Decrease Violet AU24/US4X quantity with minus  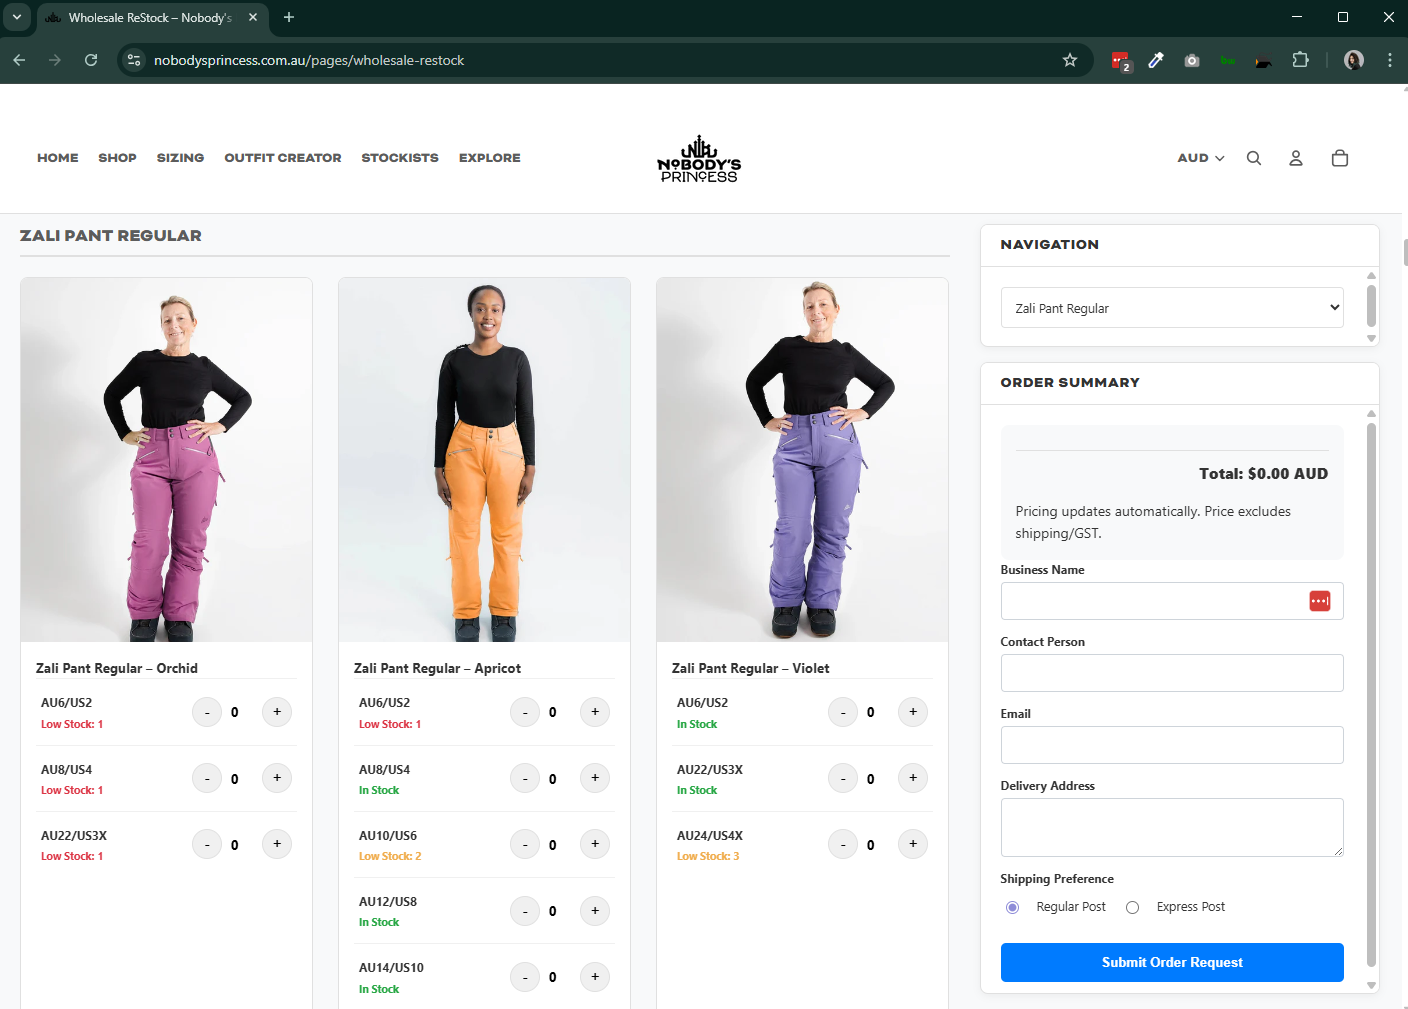click(843, 845)
